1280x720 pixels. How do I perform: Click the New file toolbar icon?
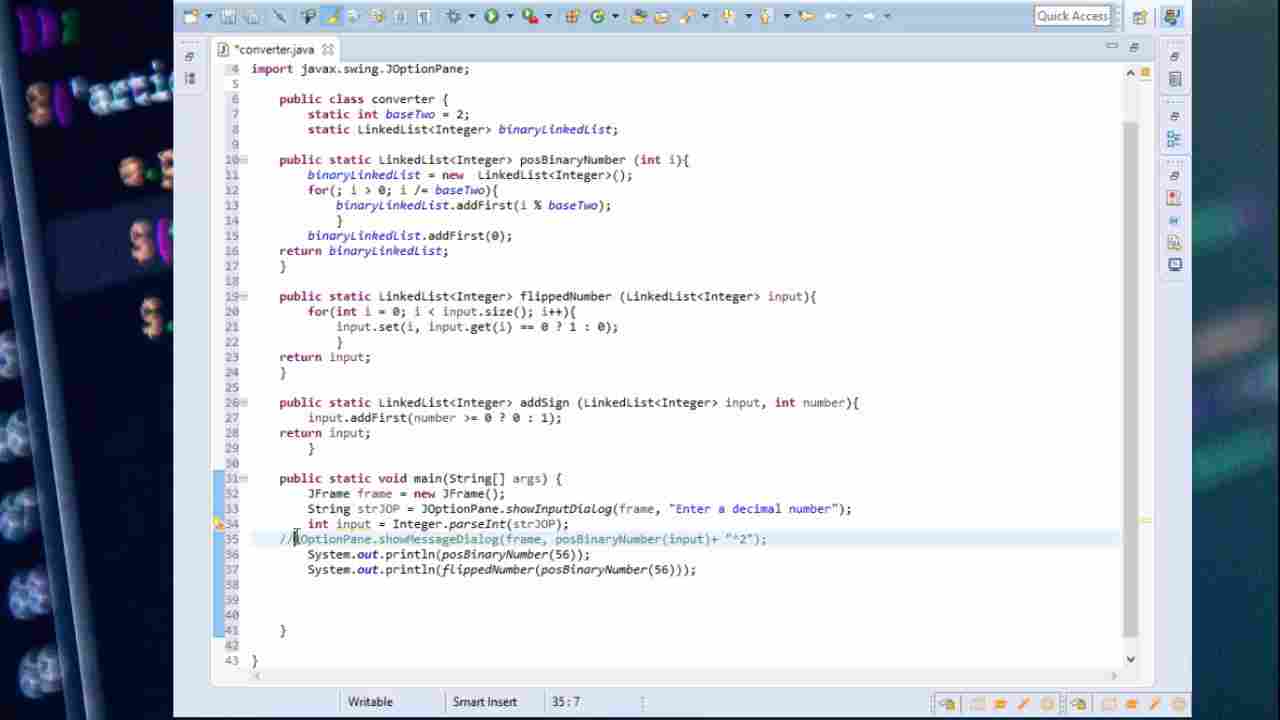coord(191,16)
